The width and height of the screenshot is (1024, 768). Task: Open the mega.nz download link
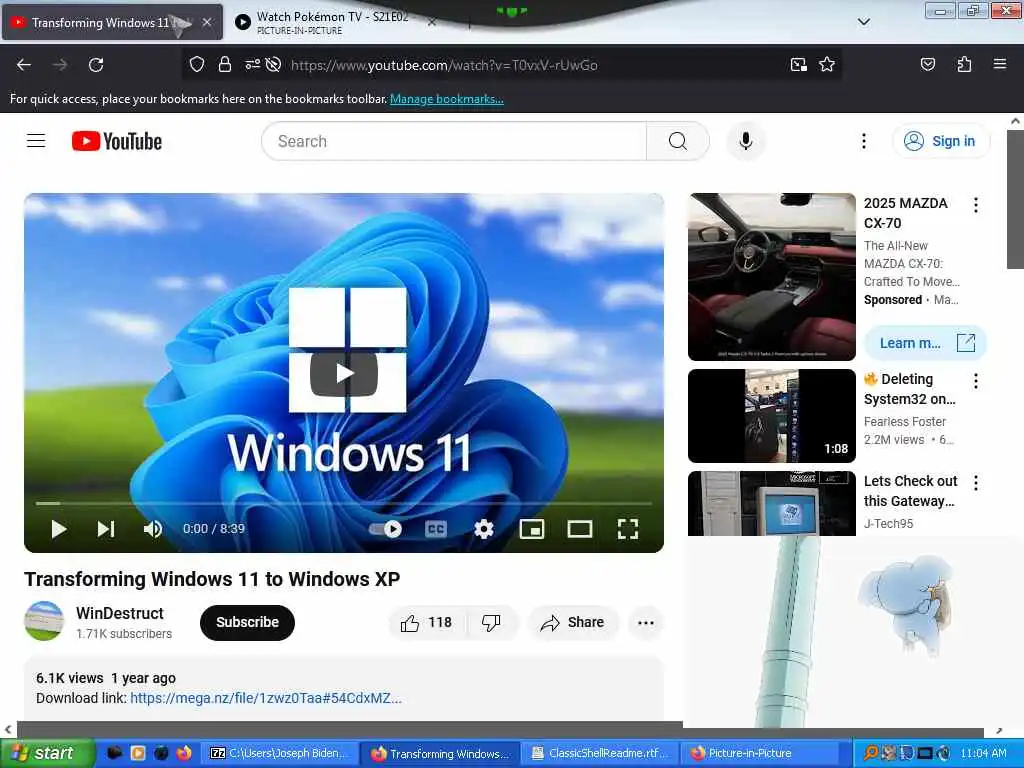(266, 698)
